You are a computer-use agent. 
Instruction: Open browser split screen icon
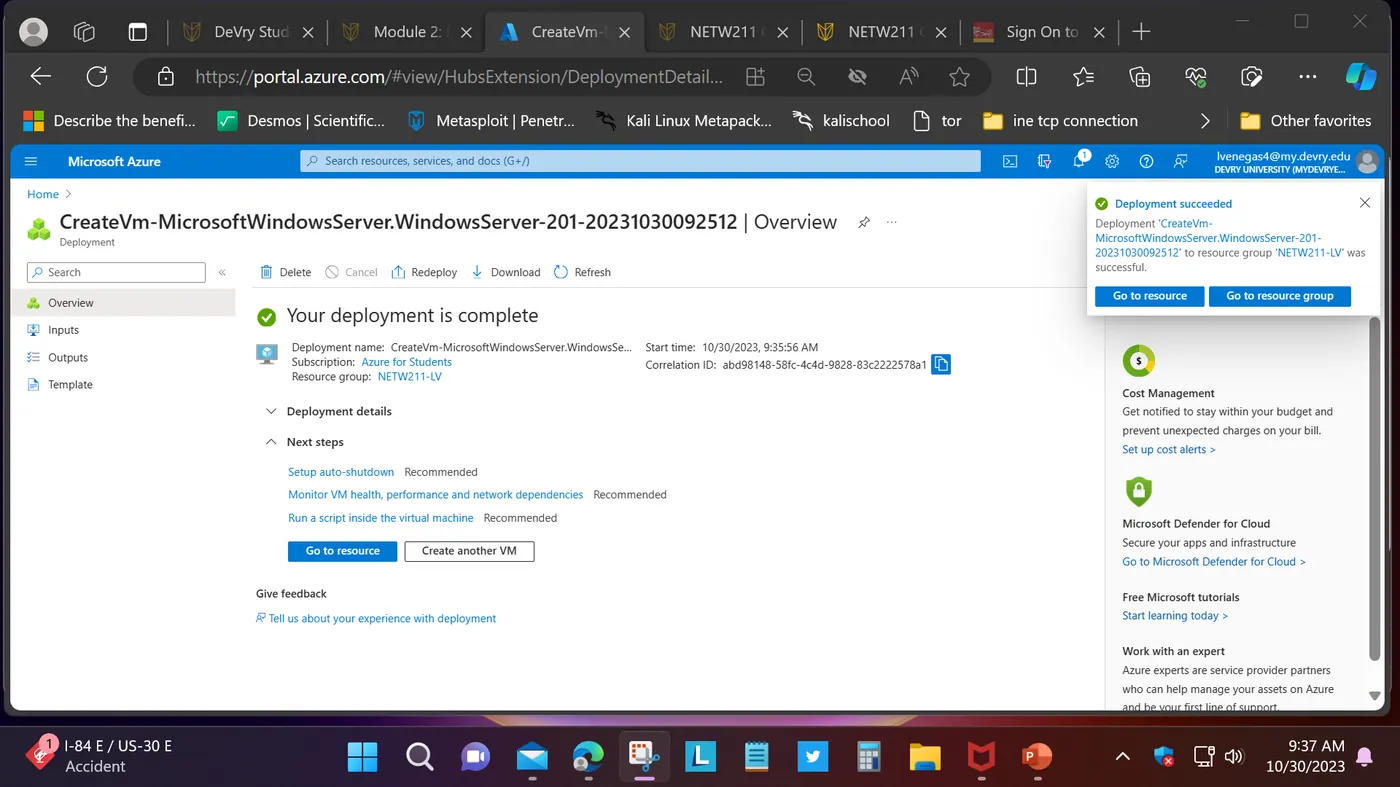pyautogui.click(x=1026, y=76)
